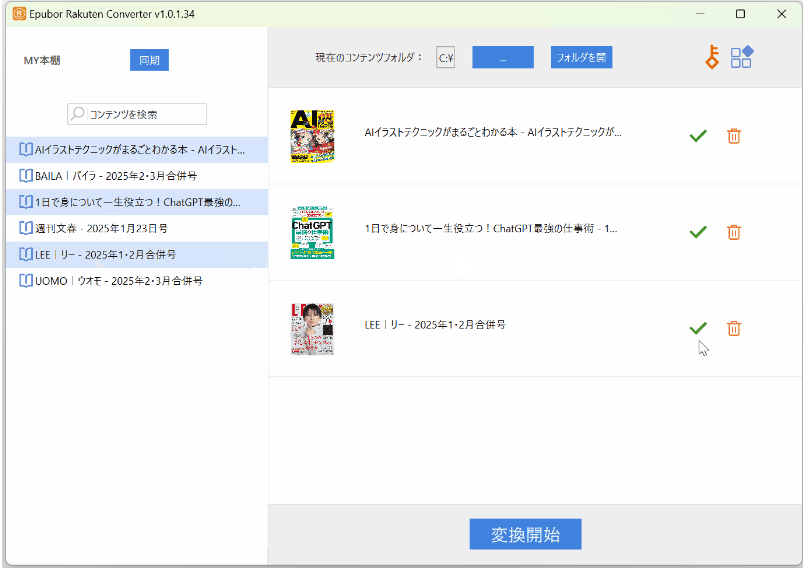
Task: Open the blue grid settings icon
Action: tap(742, 57)
